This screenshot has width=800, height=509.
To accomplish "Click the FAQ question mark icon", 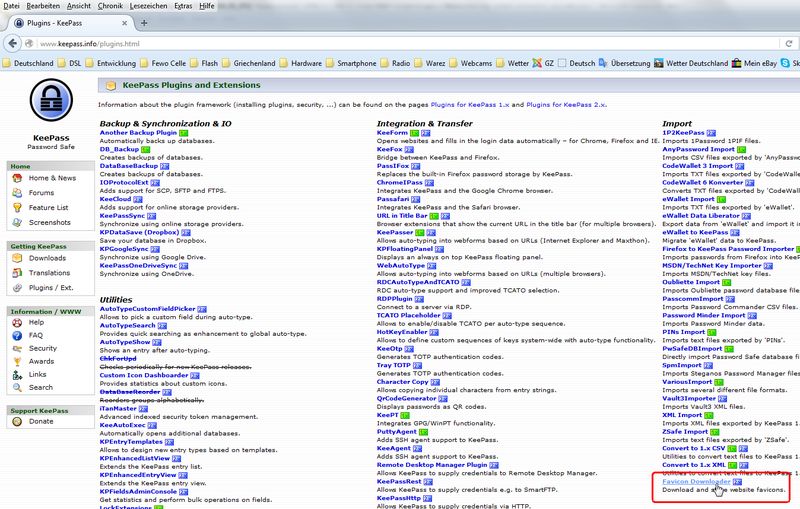I will coord(17,335).
